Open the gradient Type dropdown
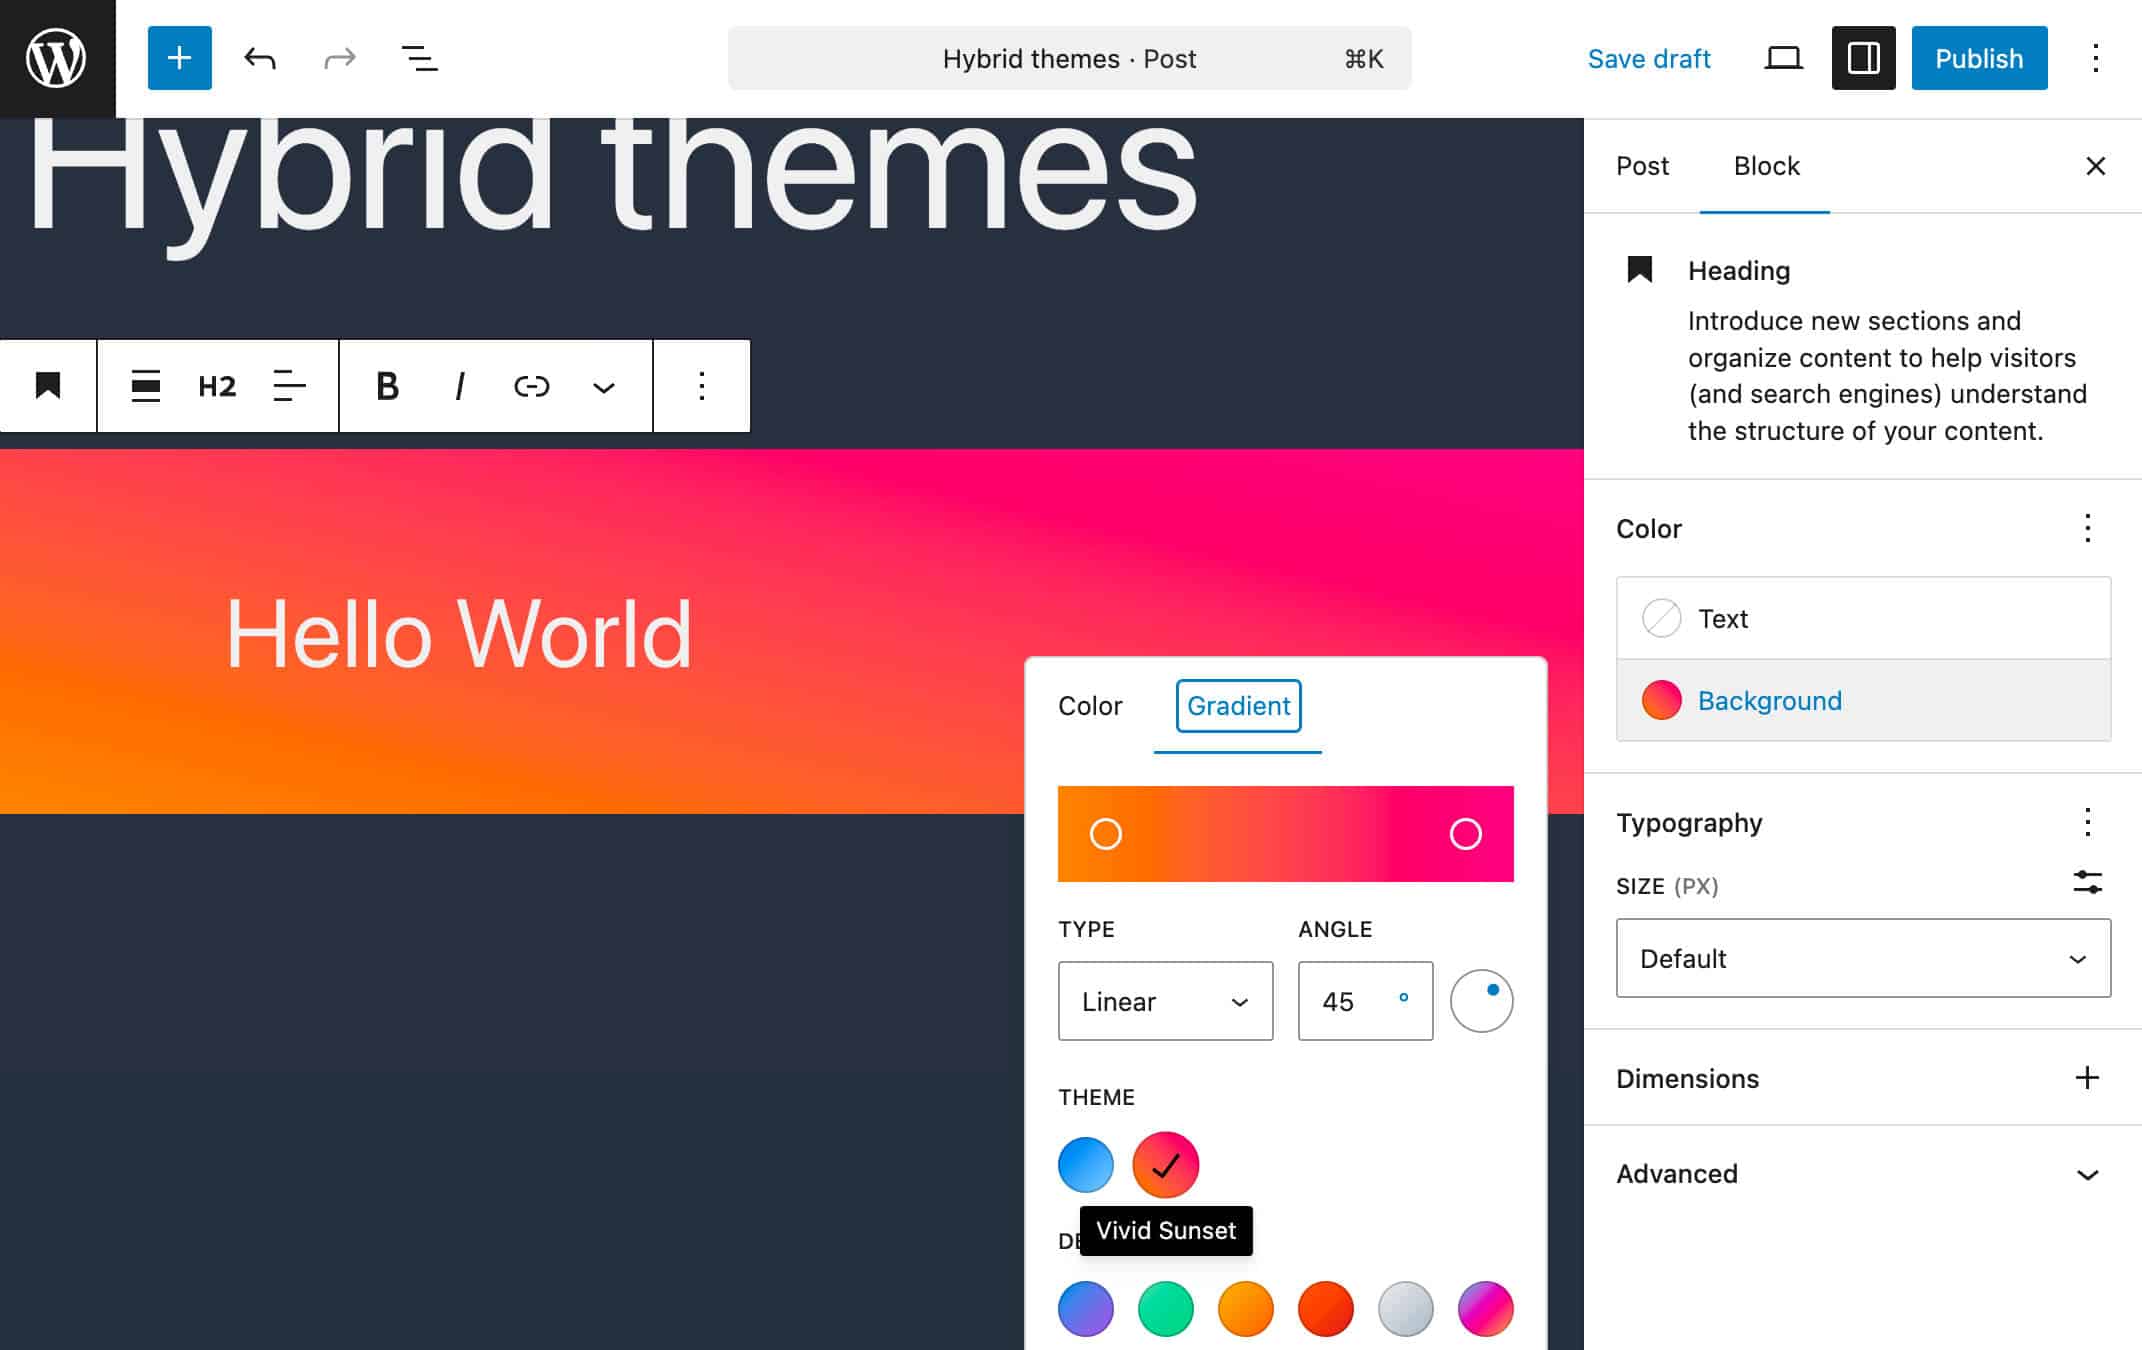The image size is (2142, 1350). coord(1164,1001)
